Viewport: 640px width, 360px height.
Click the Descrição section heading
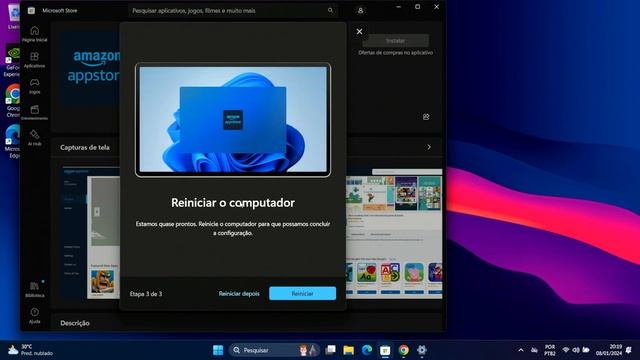75,323
